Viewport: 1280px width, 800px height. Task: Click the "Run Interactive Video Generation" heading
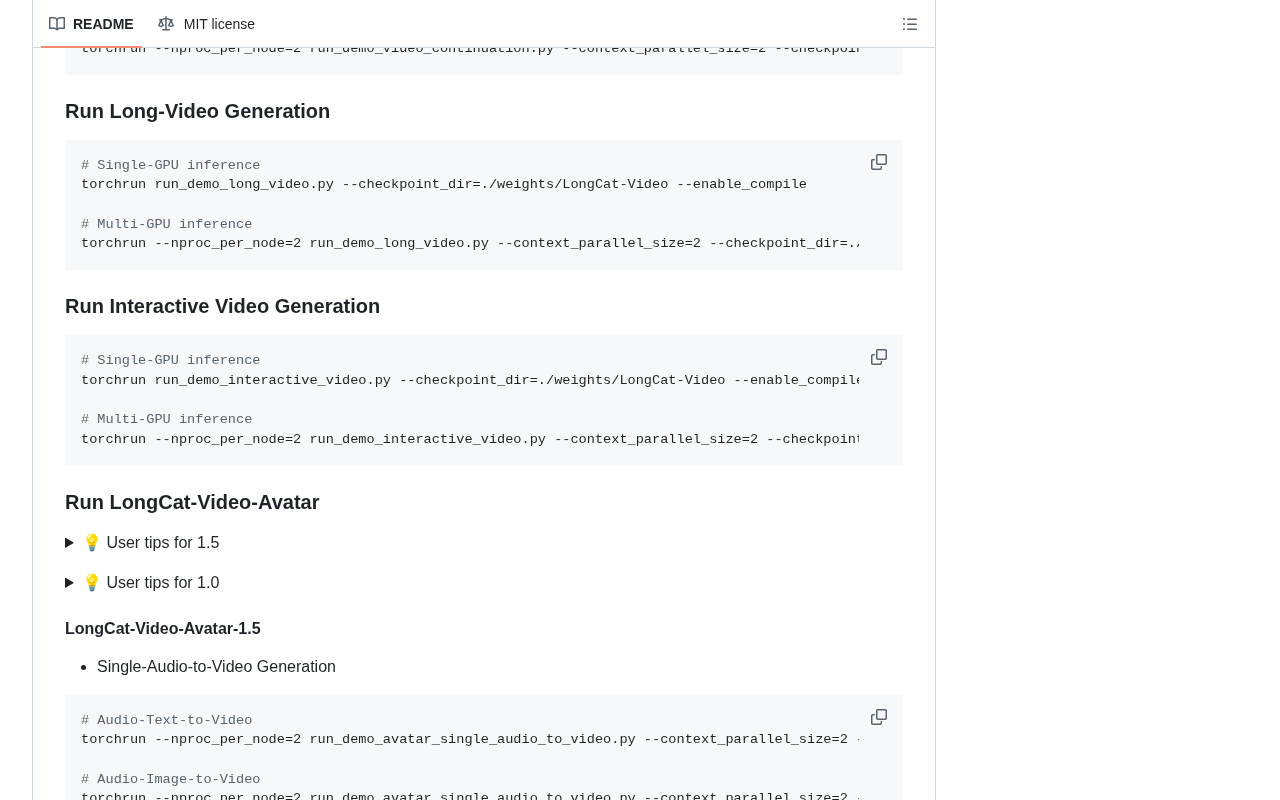point(222,306)
